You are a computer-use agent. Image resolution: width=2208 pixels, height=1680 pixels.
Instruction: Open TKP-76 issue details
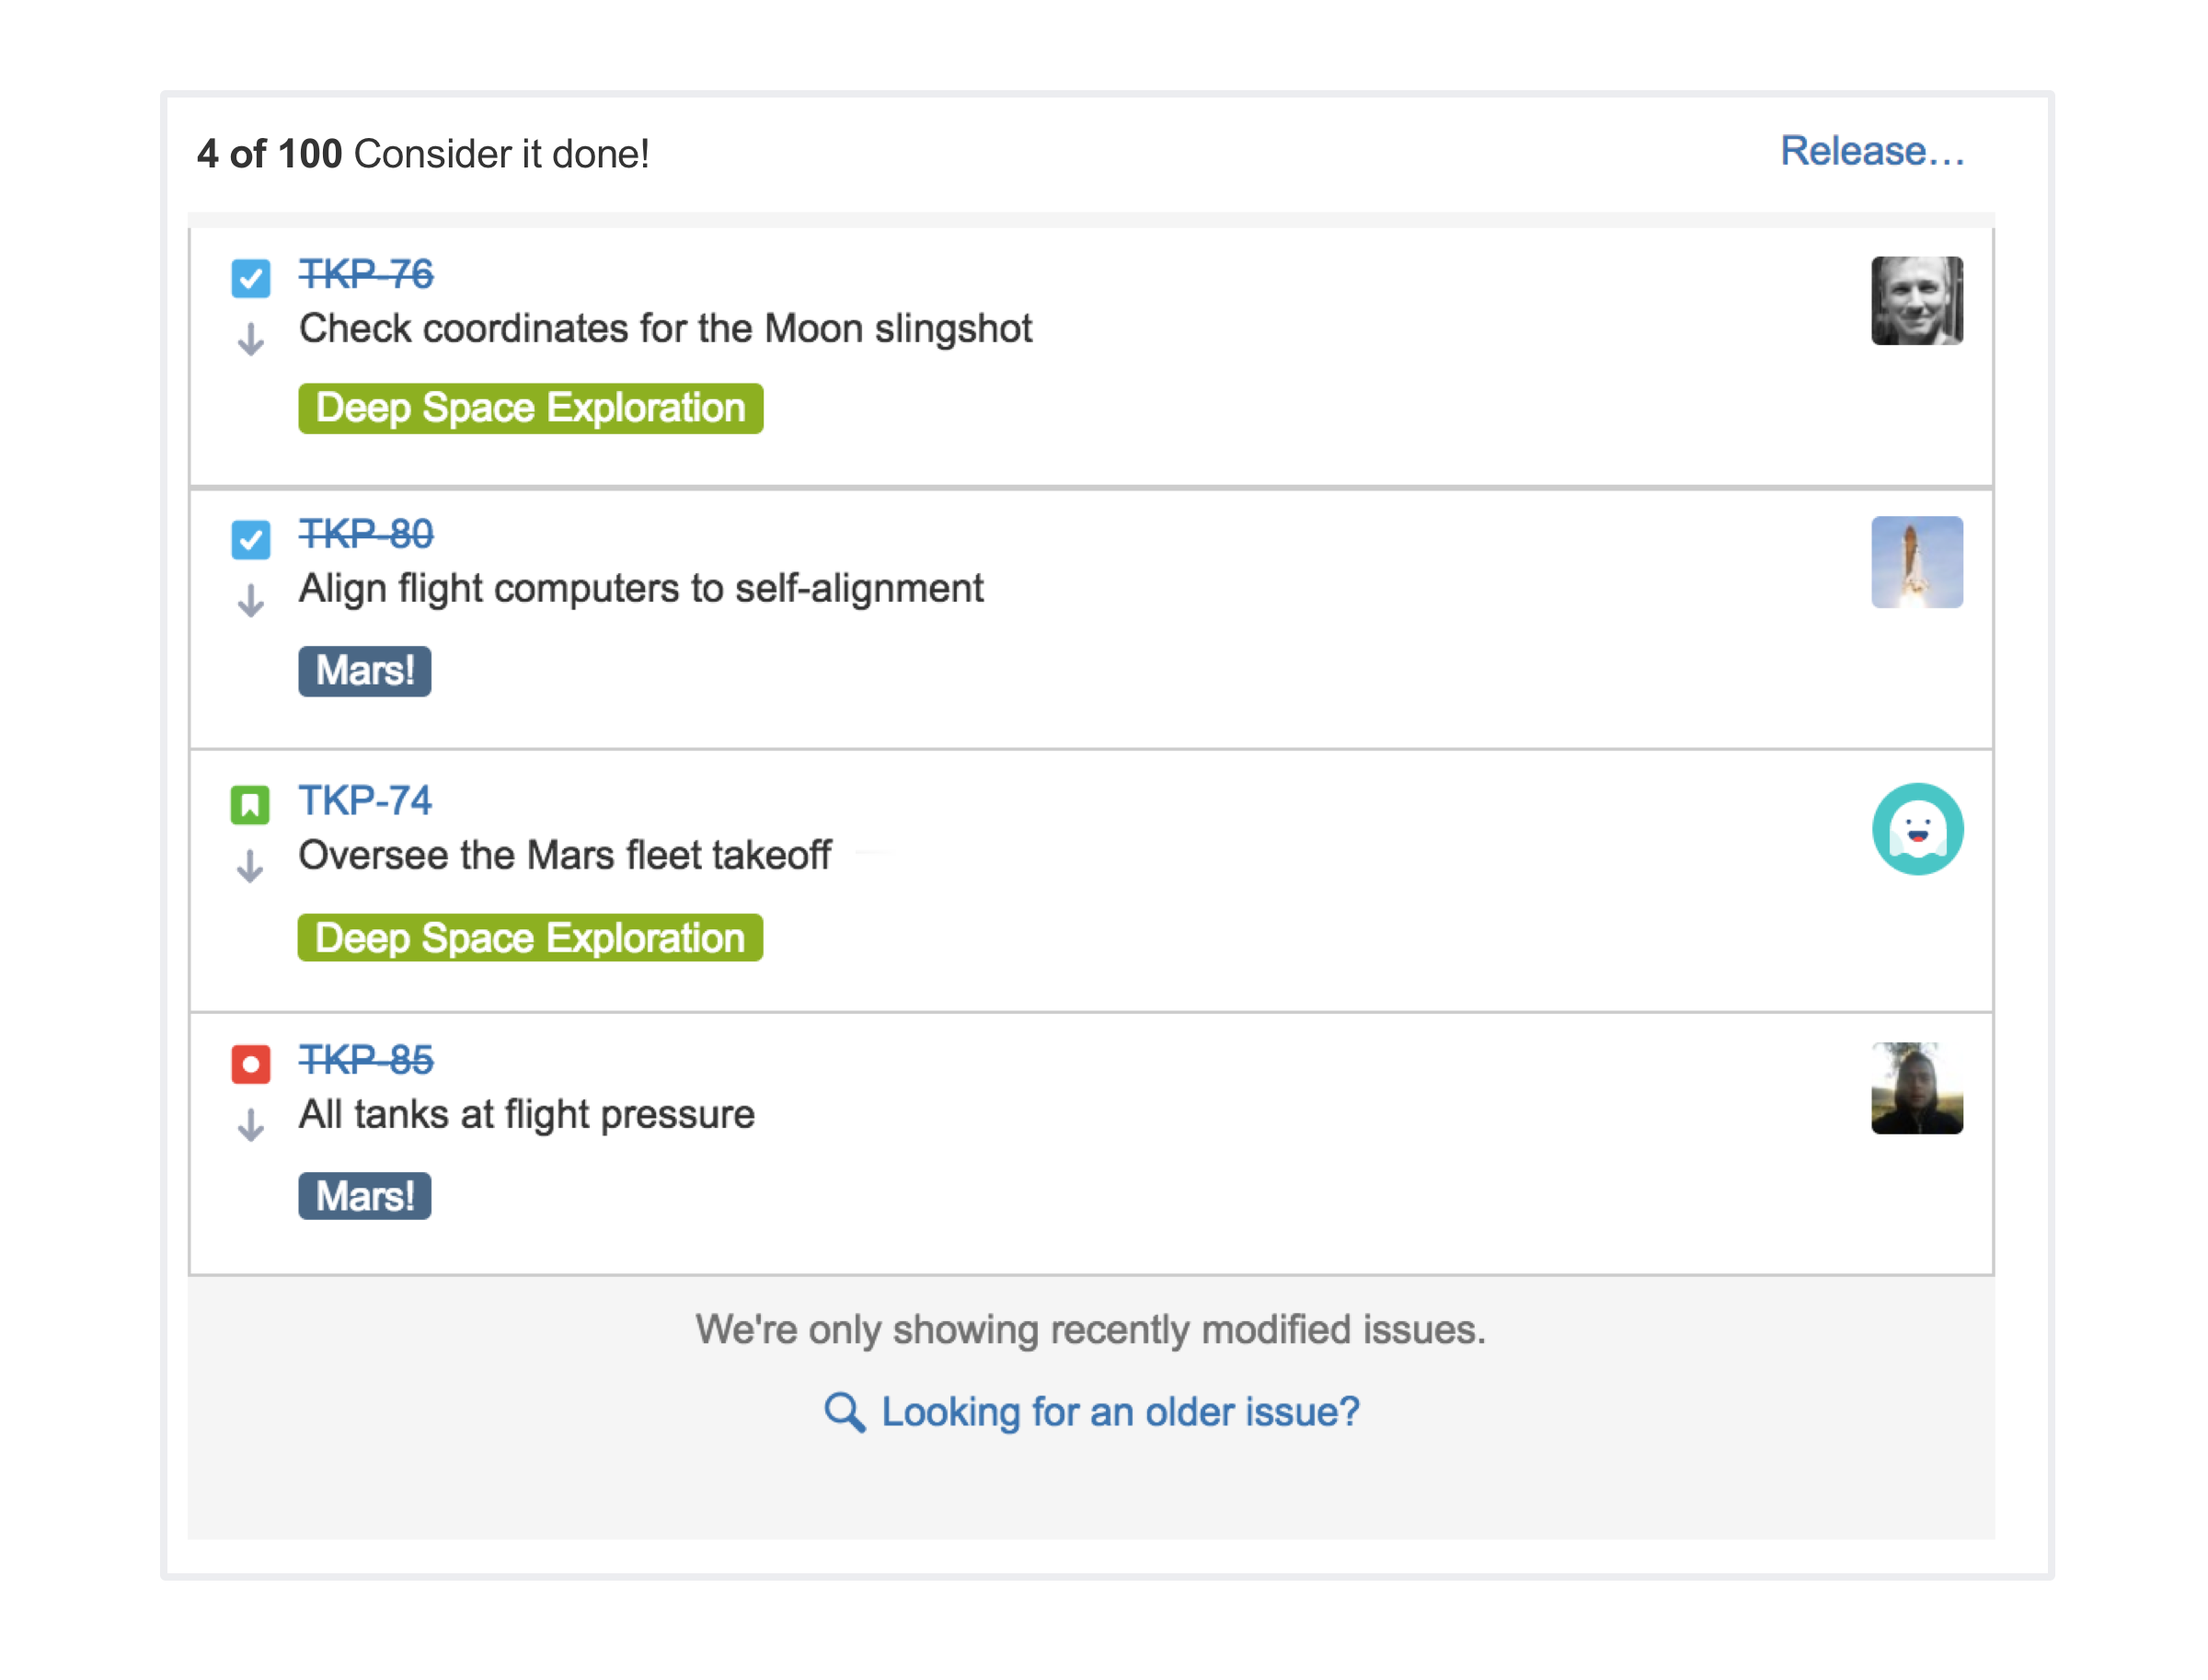click(x=367, y=277)
